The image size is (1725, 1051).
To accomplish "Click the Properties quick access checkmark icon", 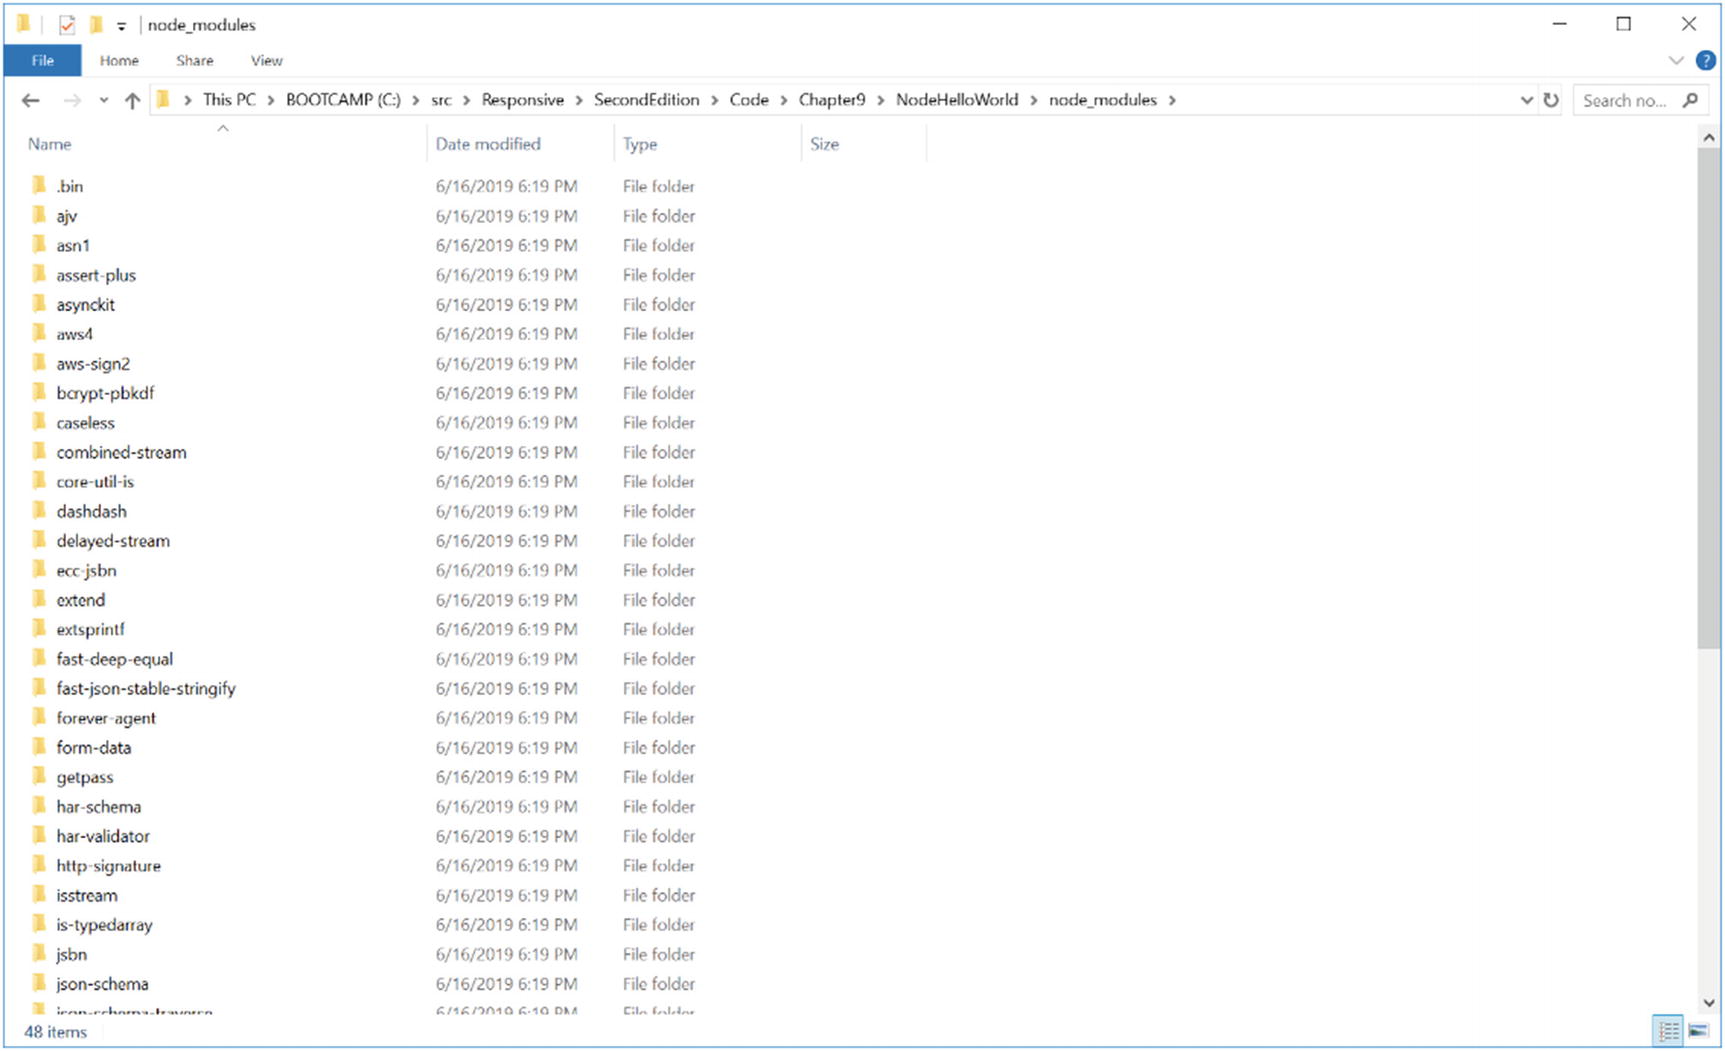I will tap(67, 25).
